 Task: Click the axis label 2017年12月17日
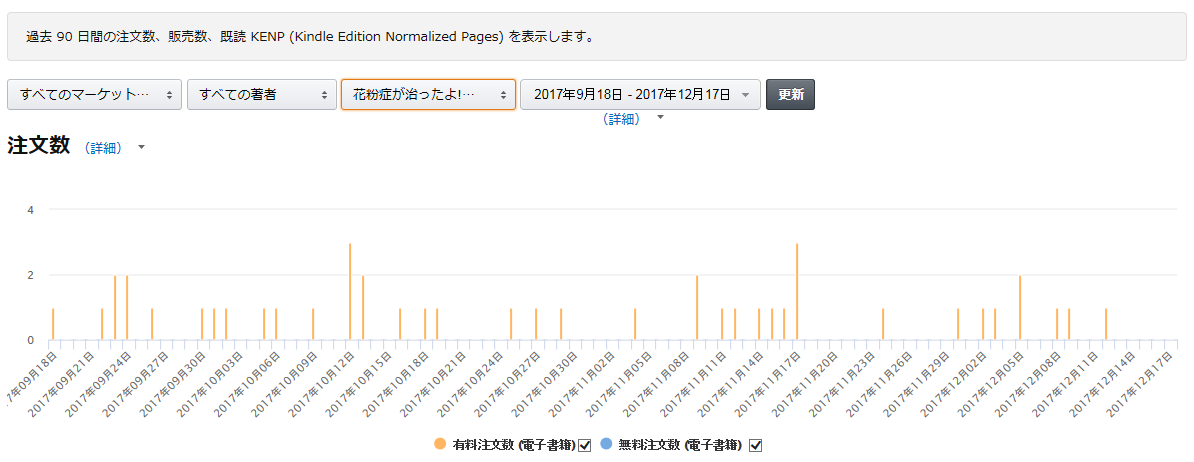coord(1138,384)
